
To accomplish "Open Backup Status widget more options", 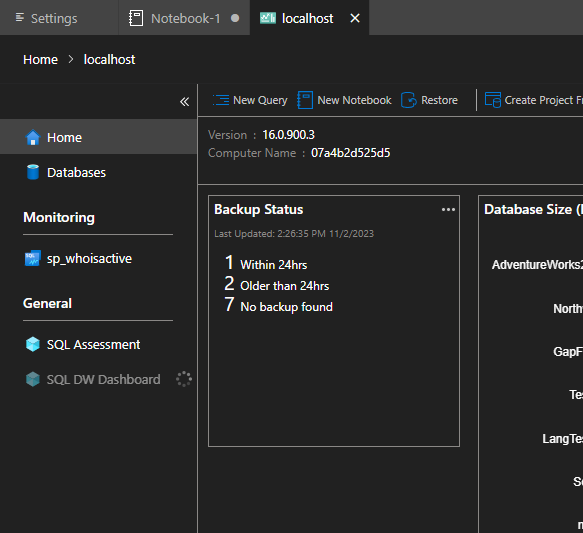I will click(x=448, y=210).
